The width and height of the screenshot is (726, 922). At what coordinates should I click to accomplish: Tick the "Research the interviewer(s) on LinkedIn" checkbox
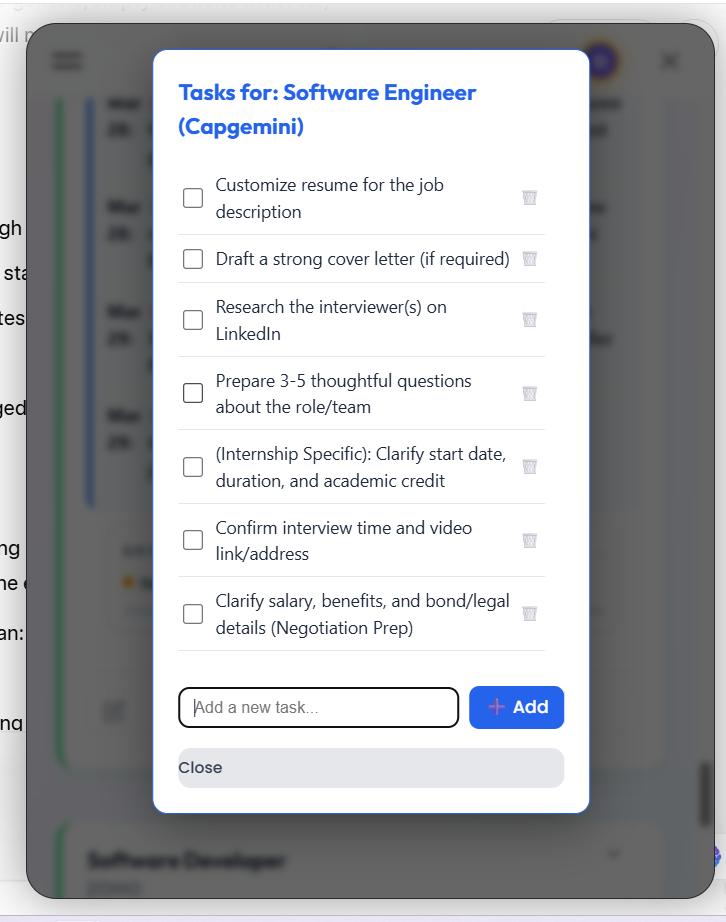[192, 319]
